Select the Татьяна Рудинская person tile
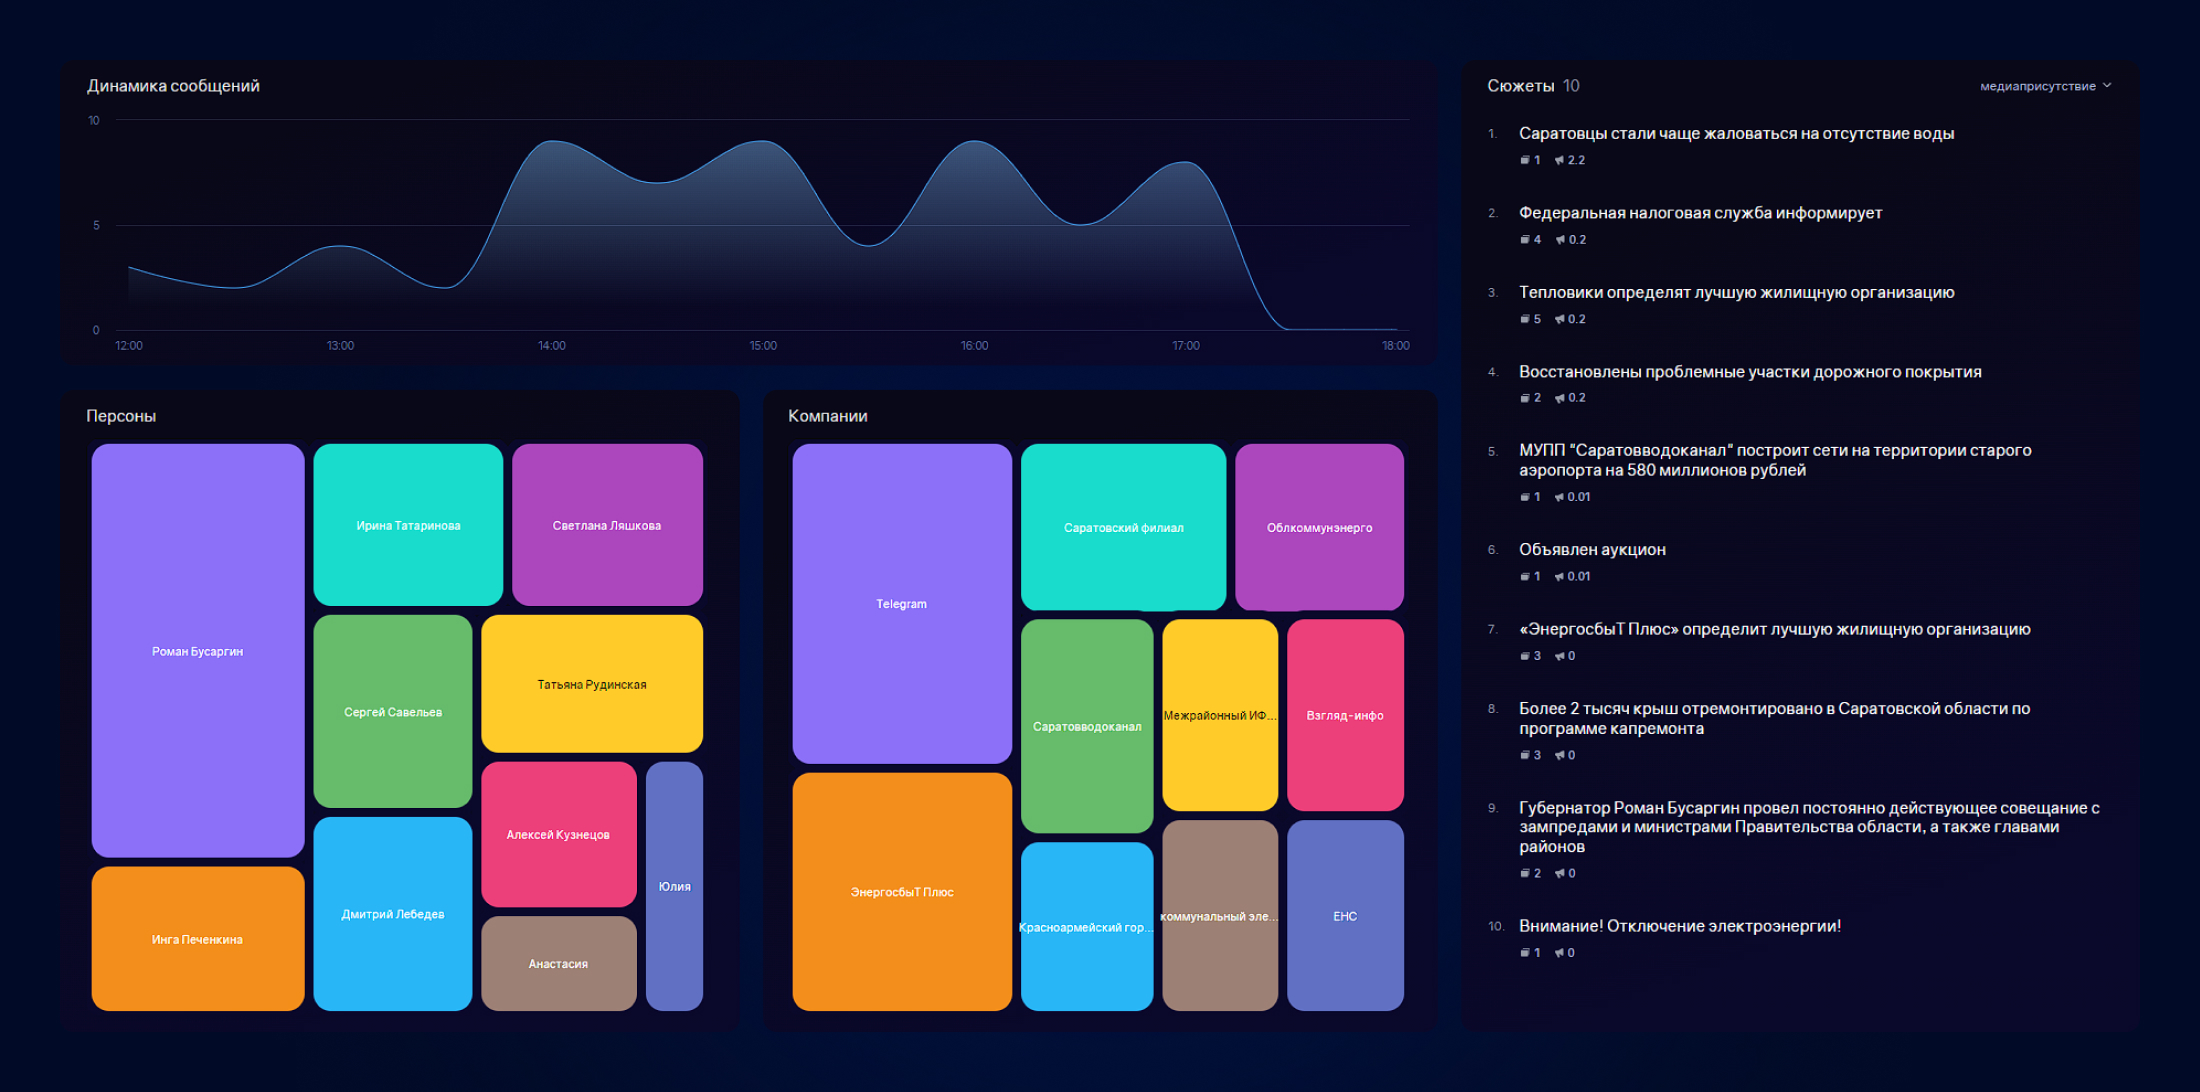The height and width of the screenshot is (1092, 2200). 592,684
